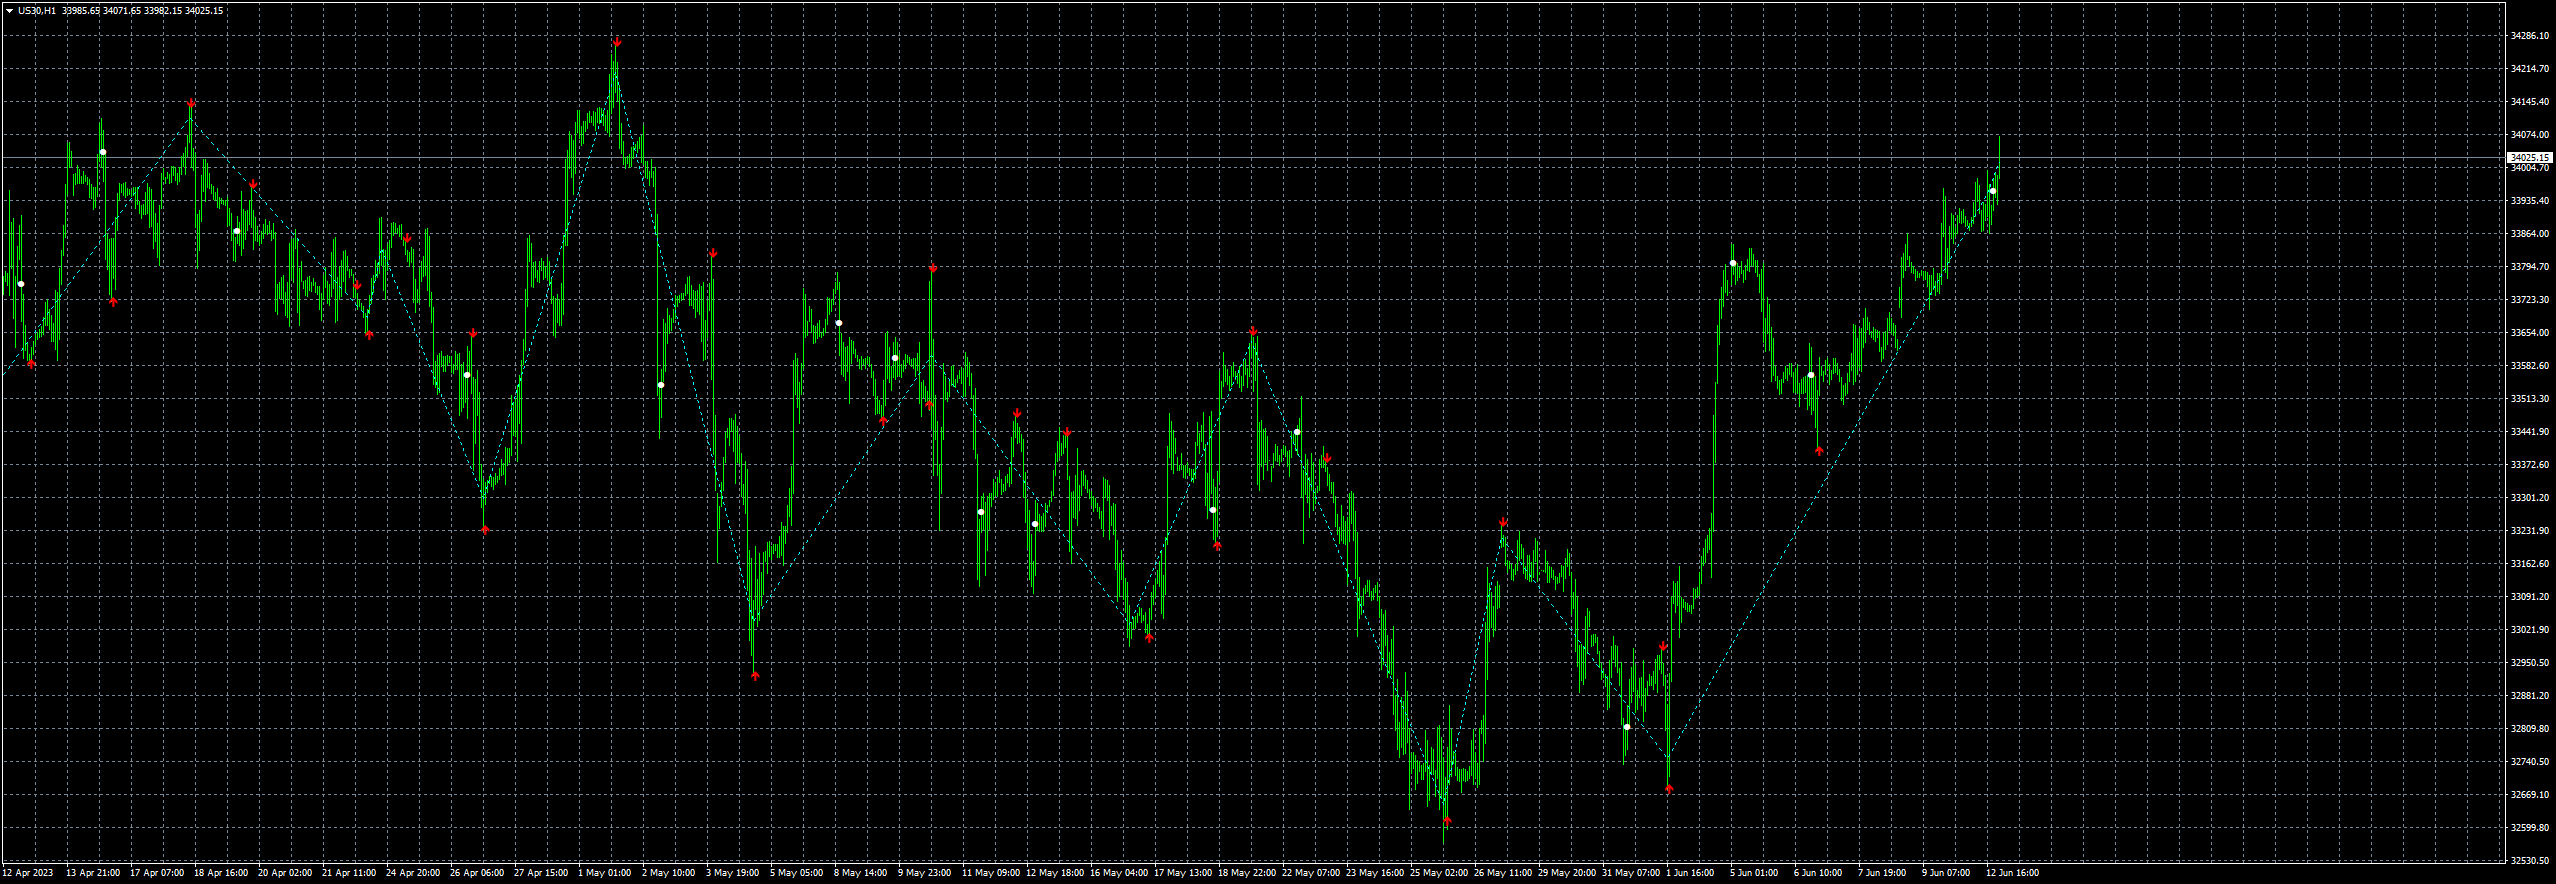Click the 33441.90 price axis label
Image resolution: width=2556 pixels, height=884 pixels.
pyautogui.click(x=2530, y=432)
